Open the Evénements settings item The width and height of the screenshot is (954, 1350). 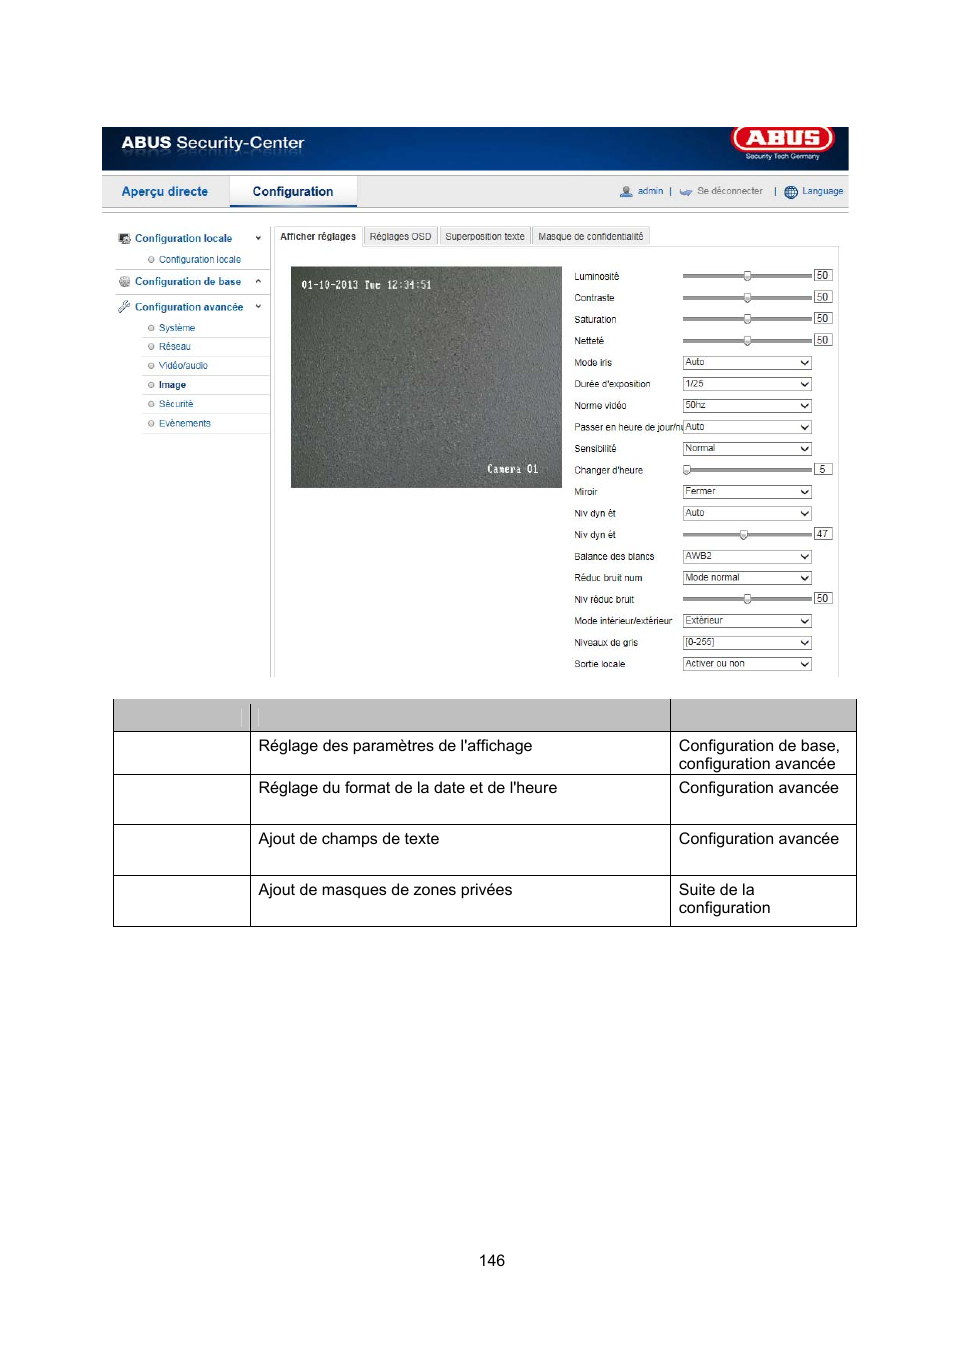(185, 424)
